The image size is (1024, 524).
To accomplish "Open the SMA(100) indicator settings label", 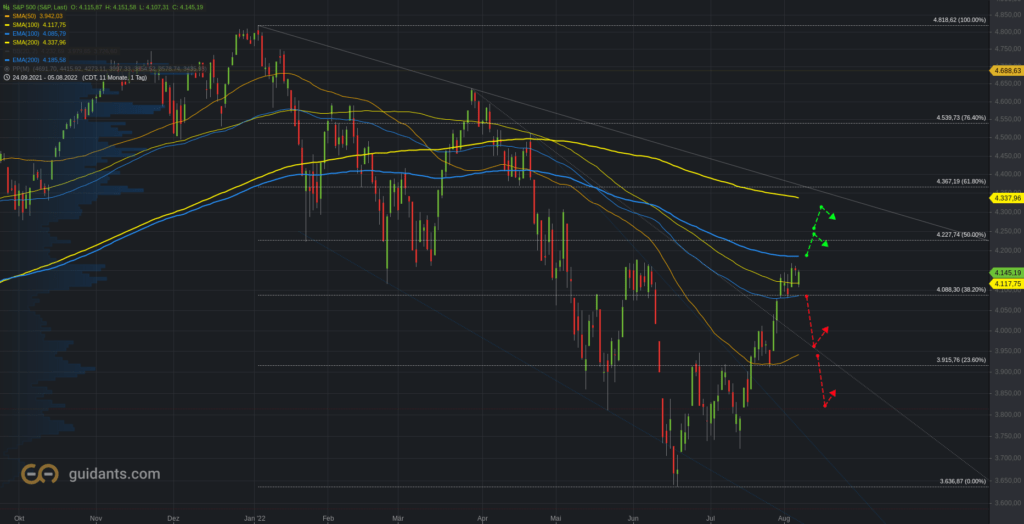I will [x=26, y=24].
